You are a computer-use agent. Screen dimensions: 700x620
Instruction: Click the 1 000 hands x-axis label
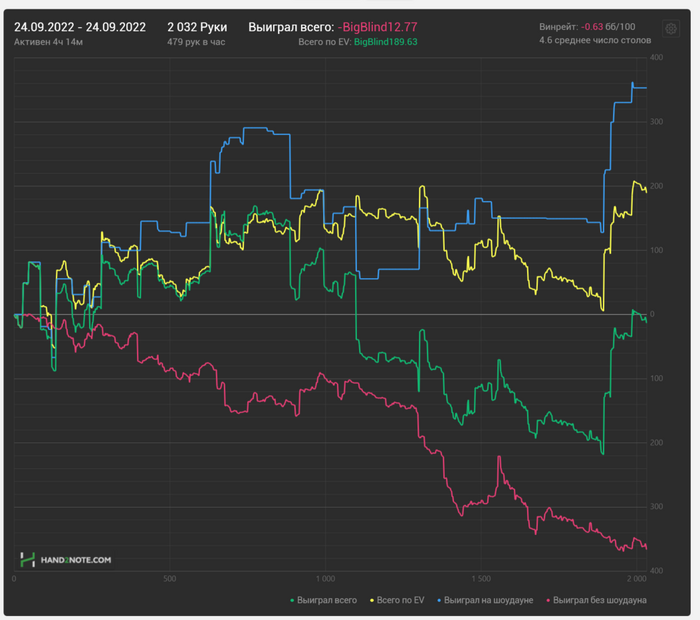pos(325,579)
